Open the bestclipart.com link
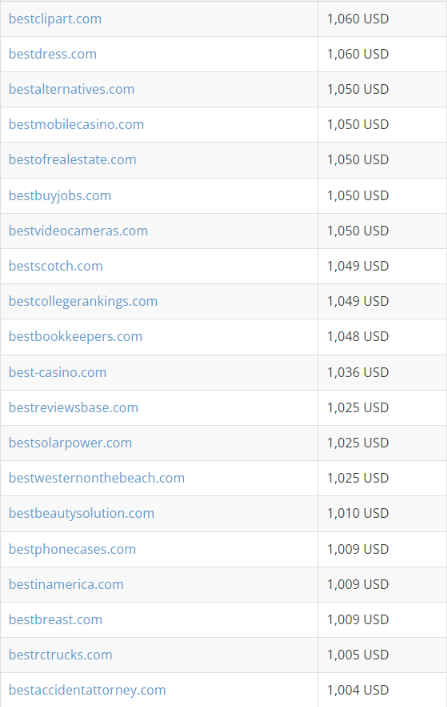447x707 pixels. tap(55, 19)
